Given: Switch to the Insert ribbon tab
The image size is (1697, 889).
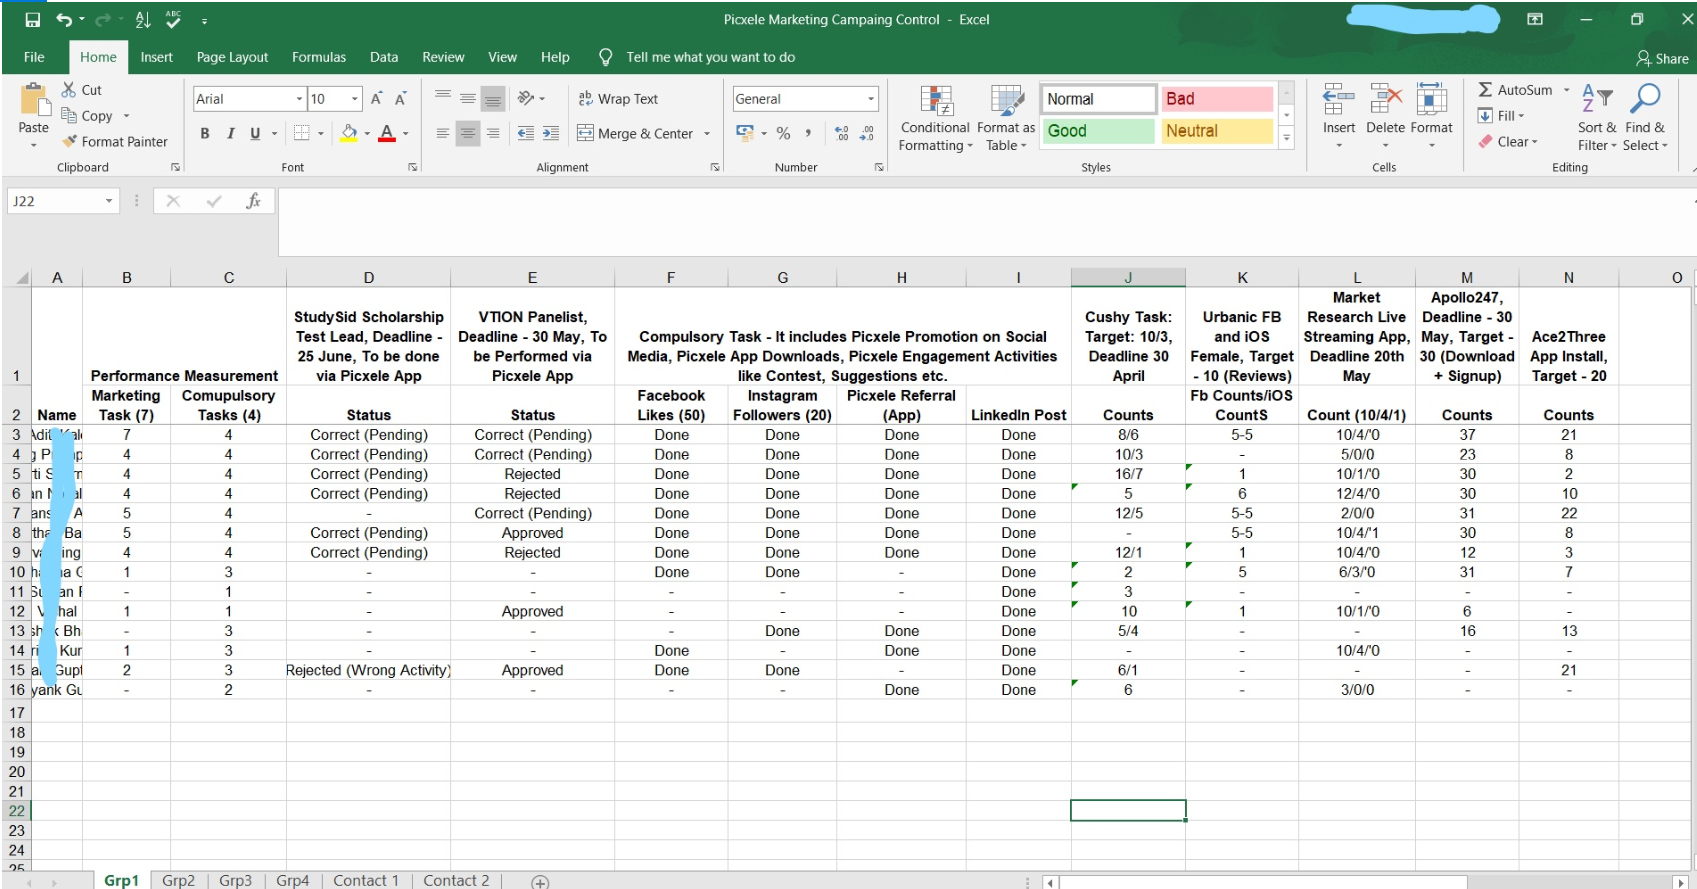Looking at the screenshot, I should coord(156,57).
